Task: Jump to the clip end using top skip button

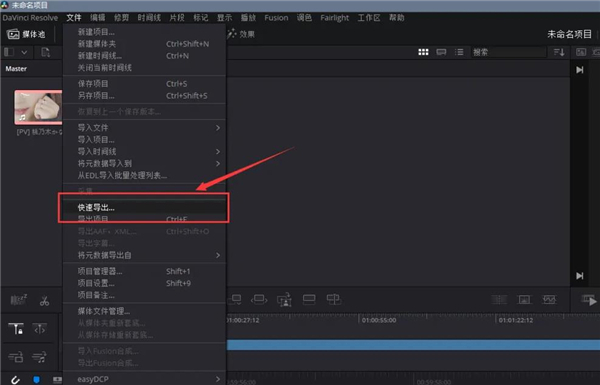Action: tap(580, 70)
